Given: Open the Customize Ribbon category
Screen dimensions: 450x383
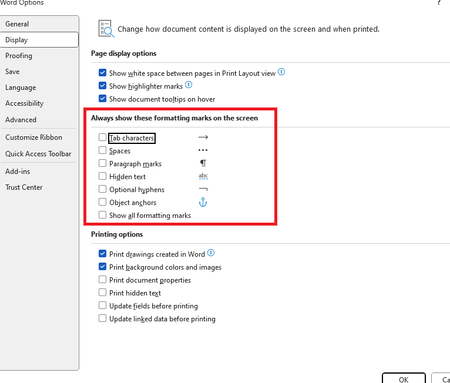Looking at the screenshot, I should [x=39, y=137].
